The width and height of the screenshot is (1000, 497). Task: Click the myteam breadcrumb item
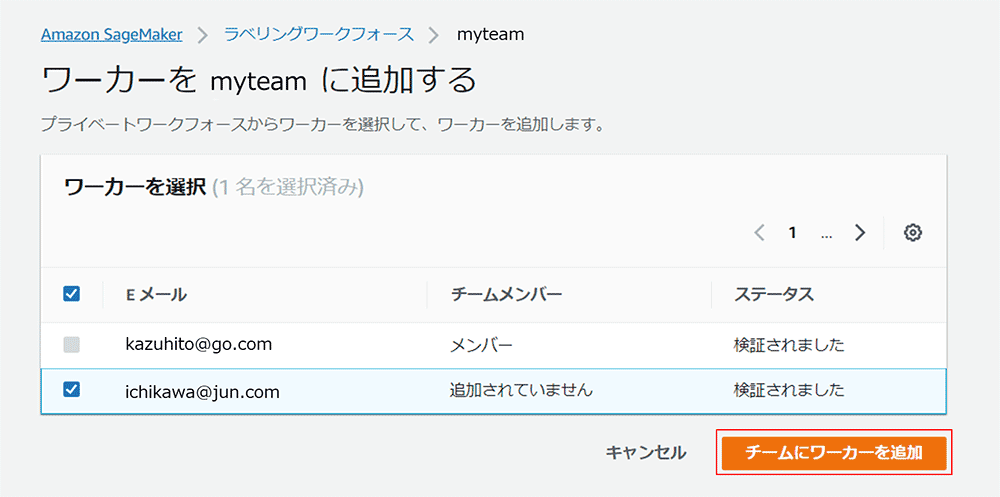490,34
